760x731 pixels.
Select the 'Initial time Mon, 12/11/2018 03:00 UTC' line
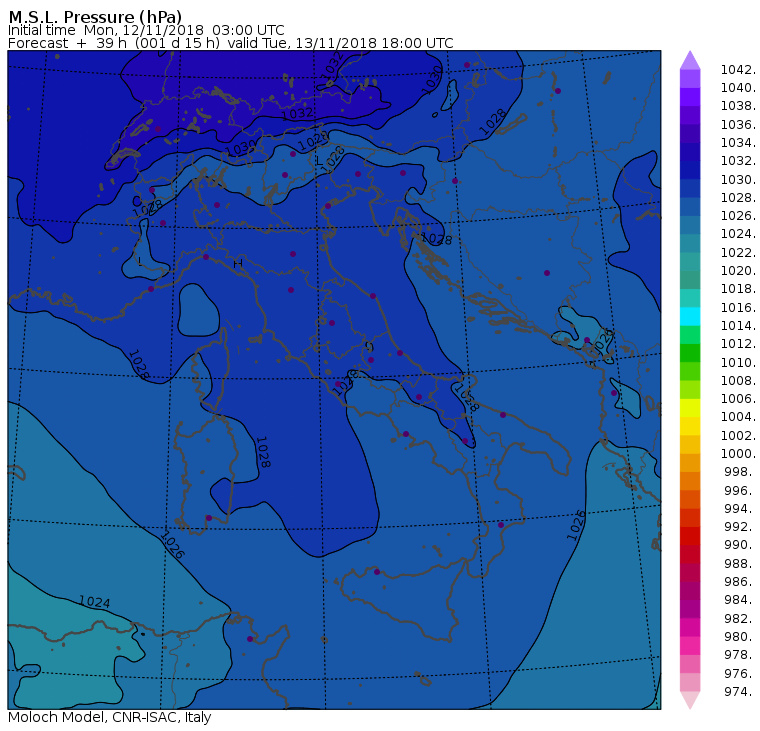(x=146, y=31)
